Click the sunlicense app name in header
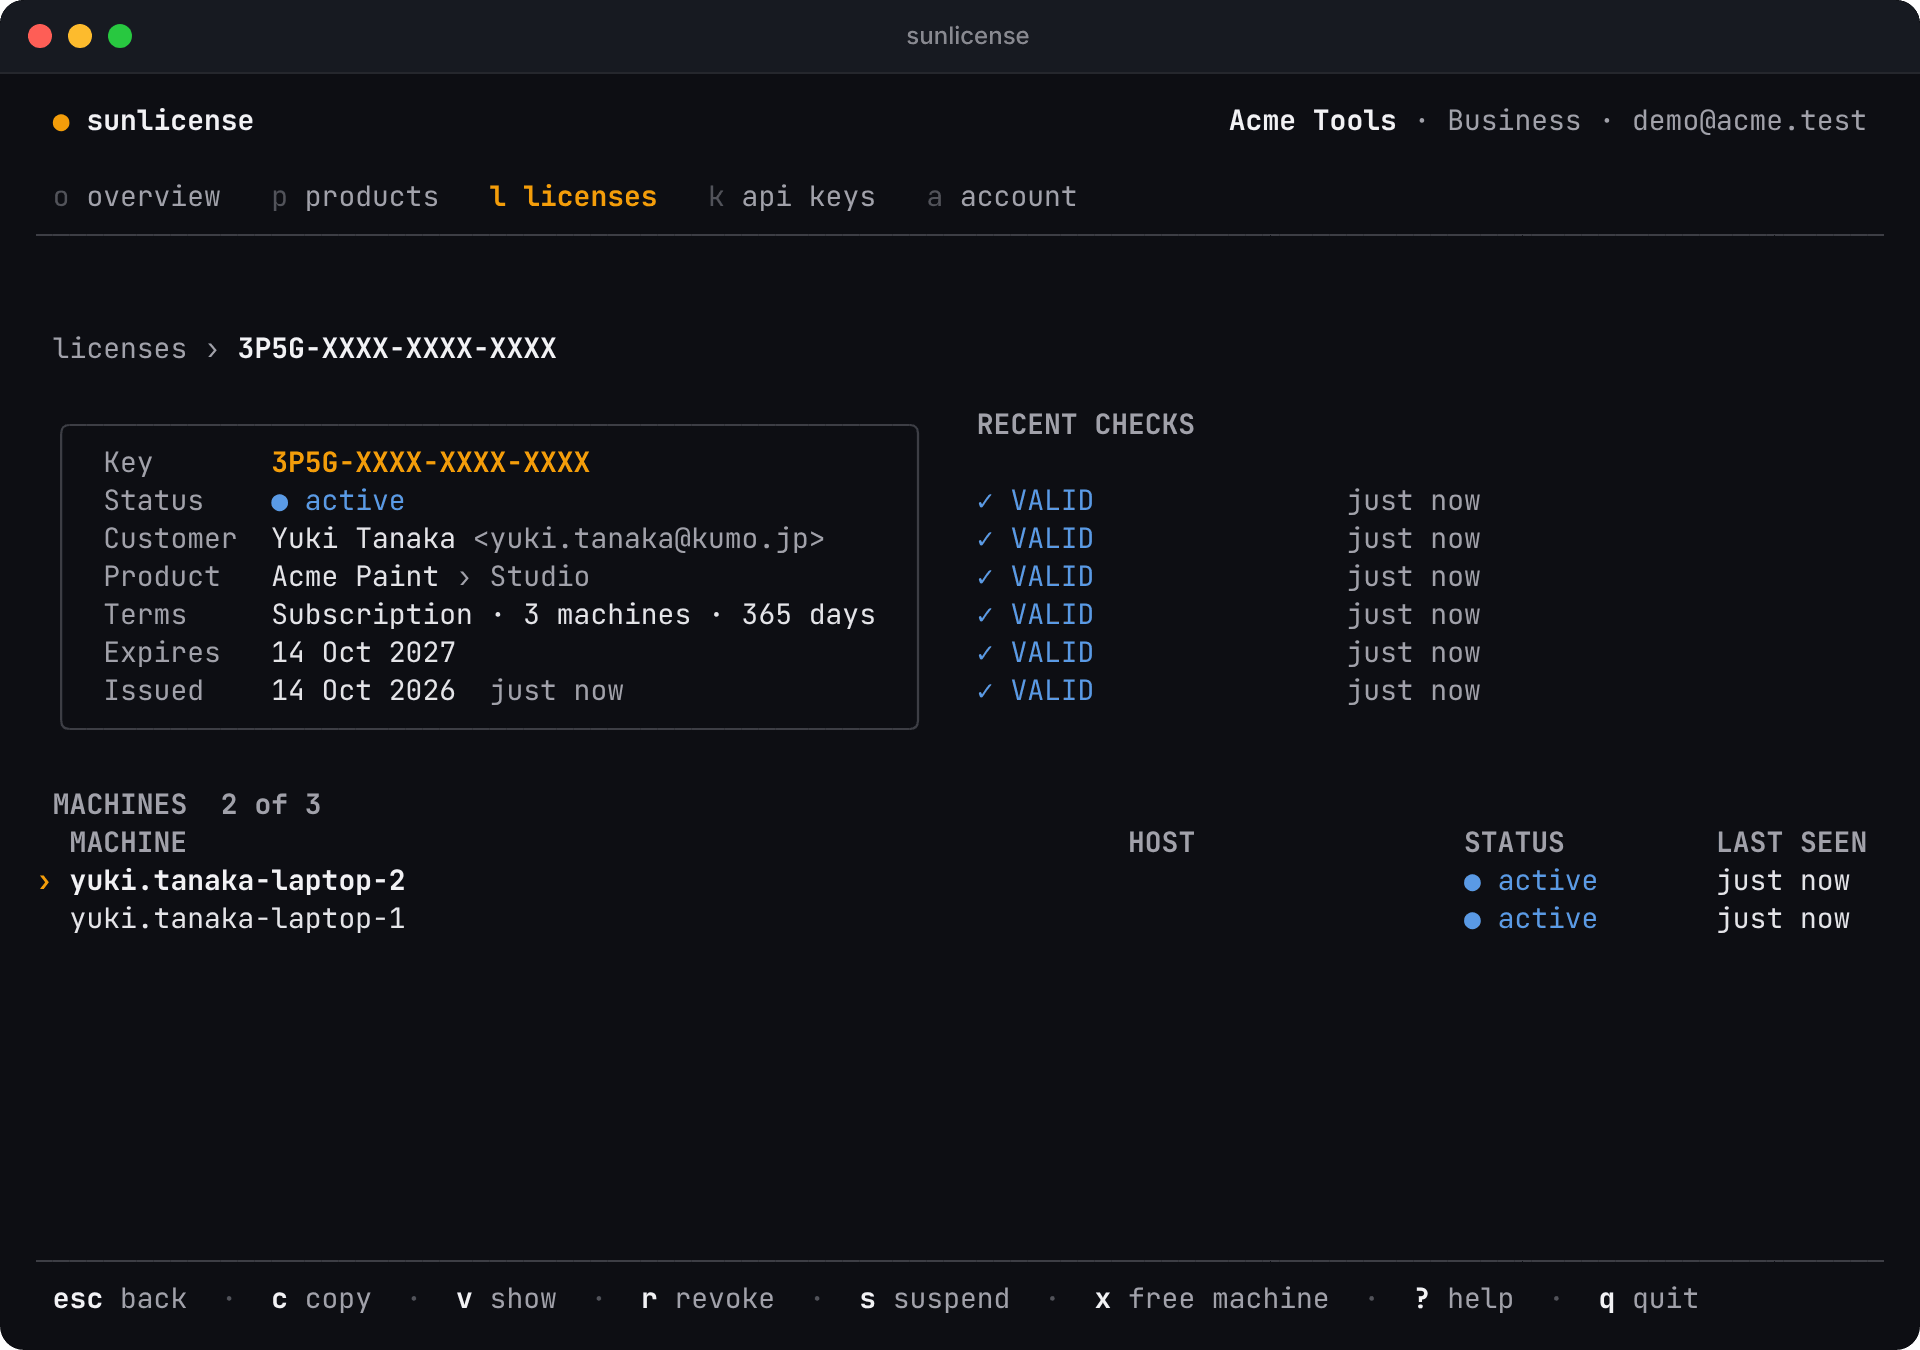Image resolution: width=1920 pixels, height=1350 pixels. pos(170,121)
